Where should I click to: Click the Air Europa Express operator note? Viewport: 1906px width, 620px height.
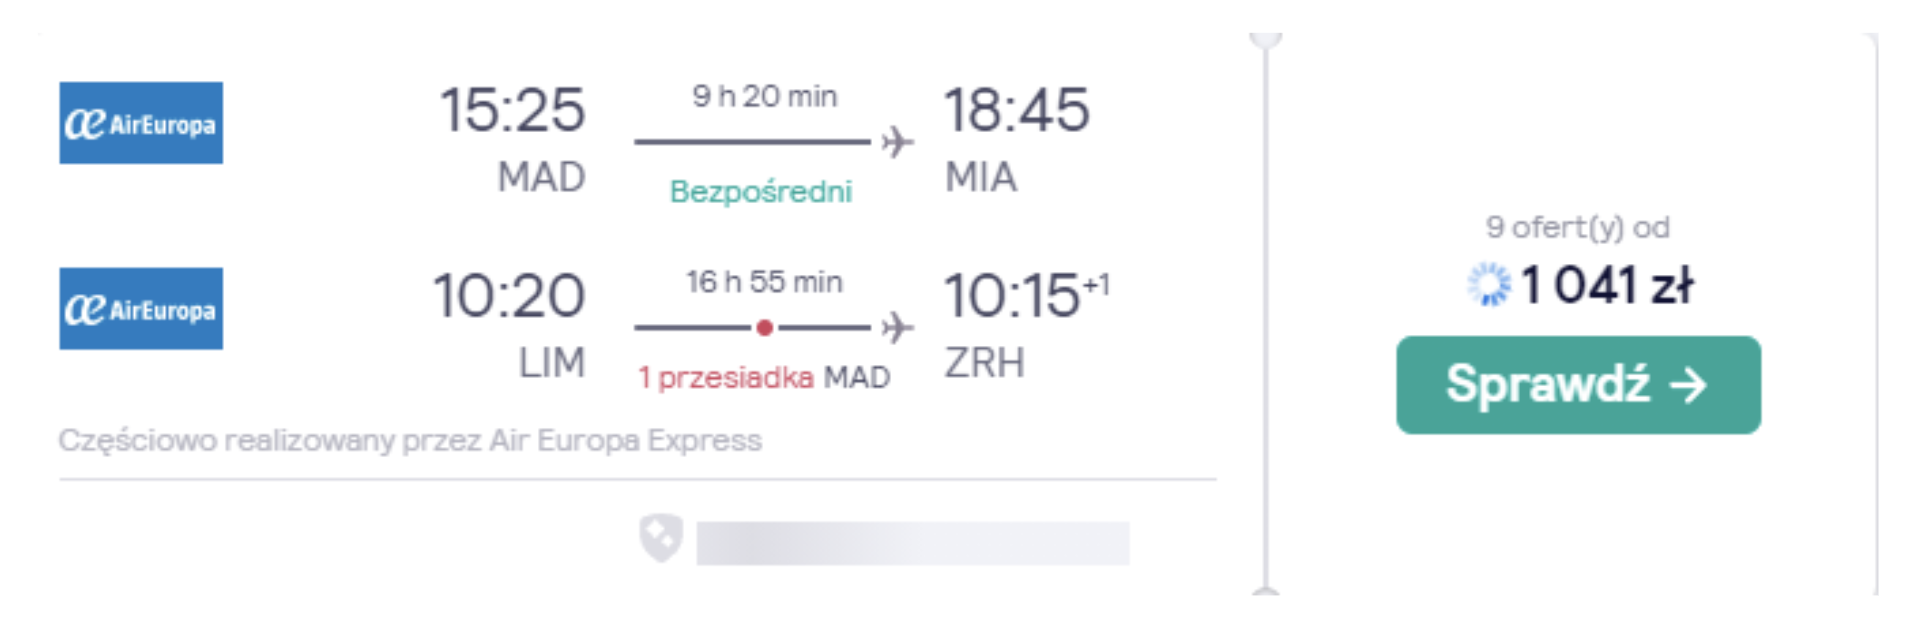point(410,440)
